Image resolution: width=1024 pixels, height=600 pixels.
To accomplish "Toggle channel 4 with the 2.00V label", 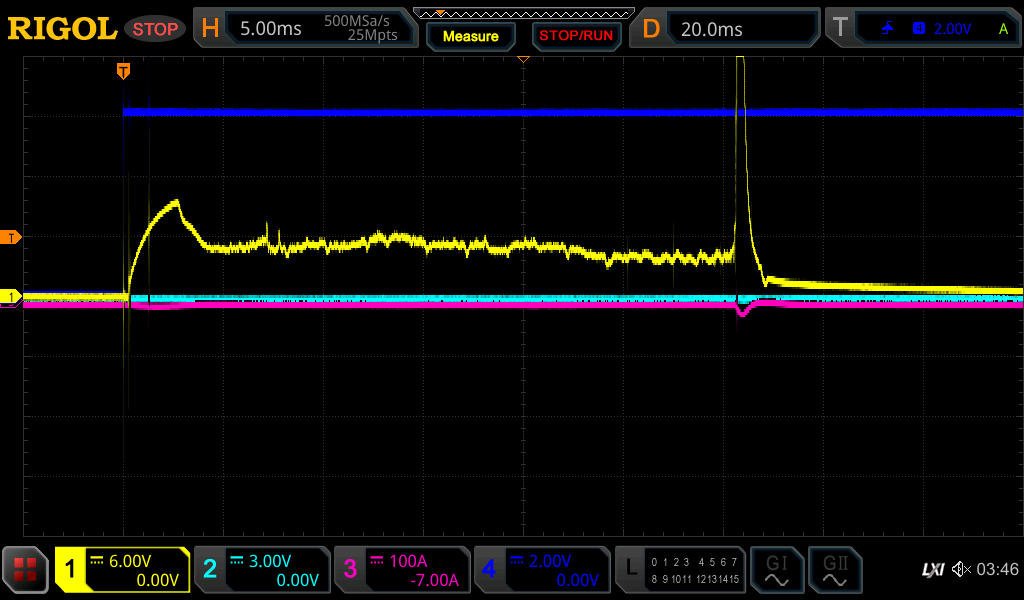I will (x=542, y=570).
